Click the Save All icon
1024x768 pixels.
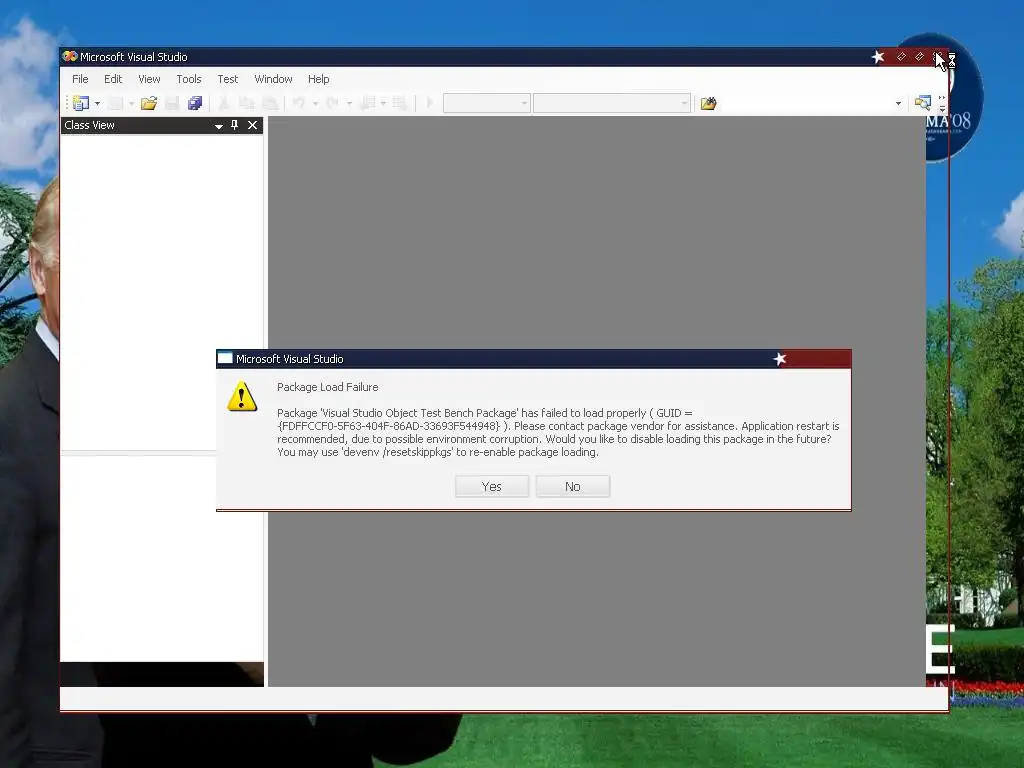[195, 103]
